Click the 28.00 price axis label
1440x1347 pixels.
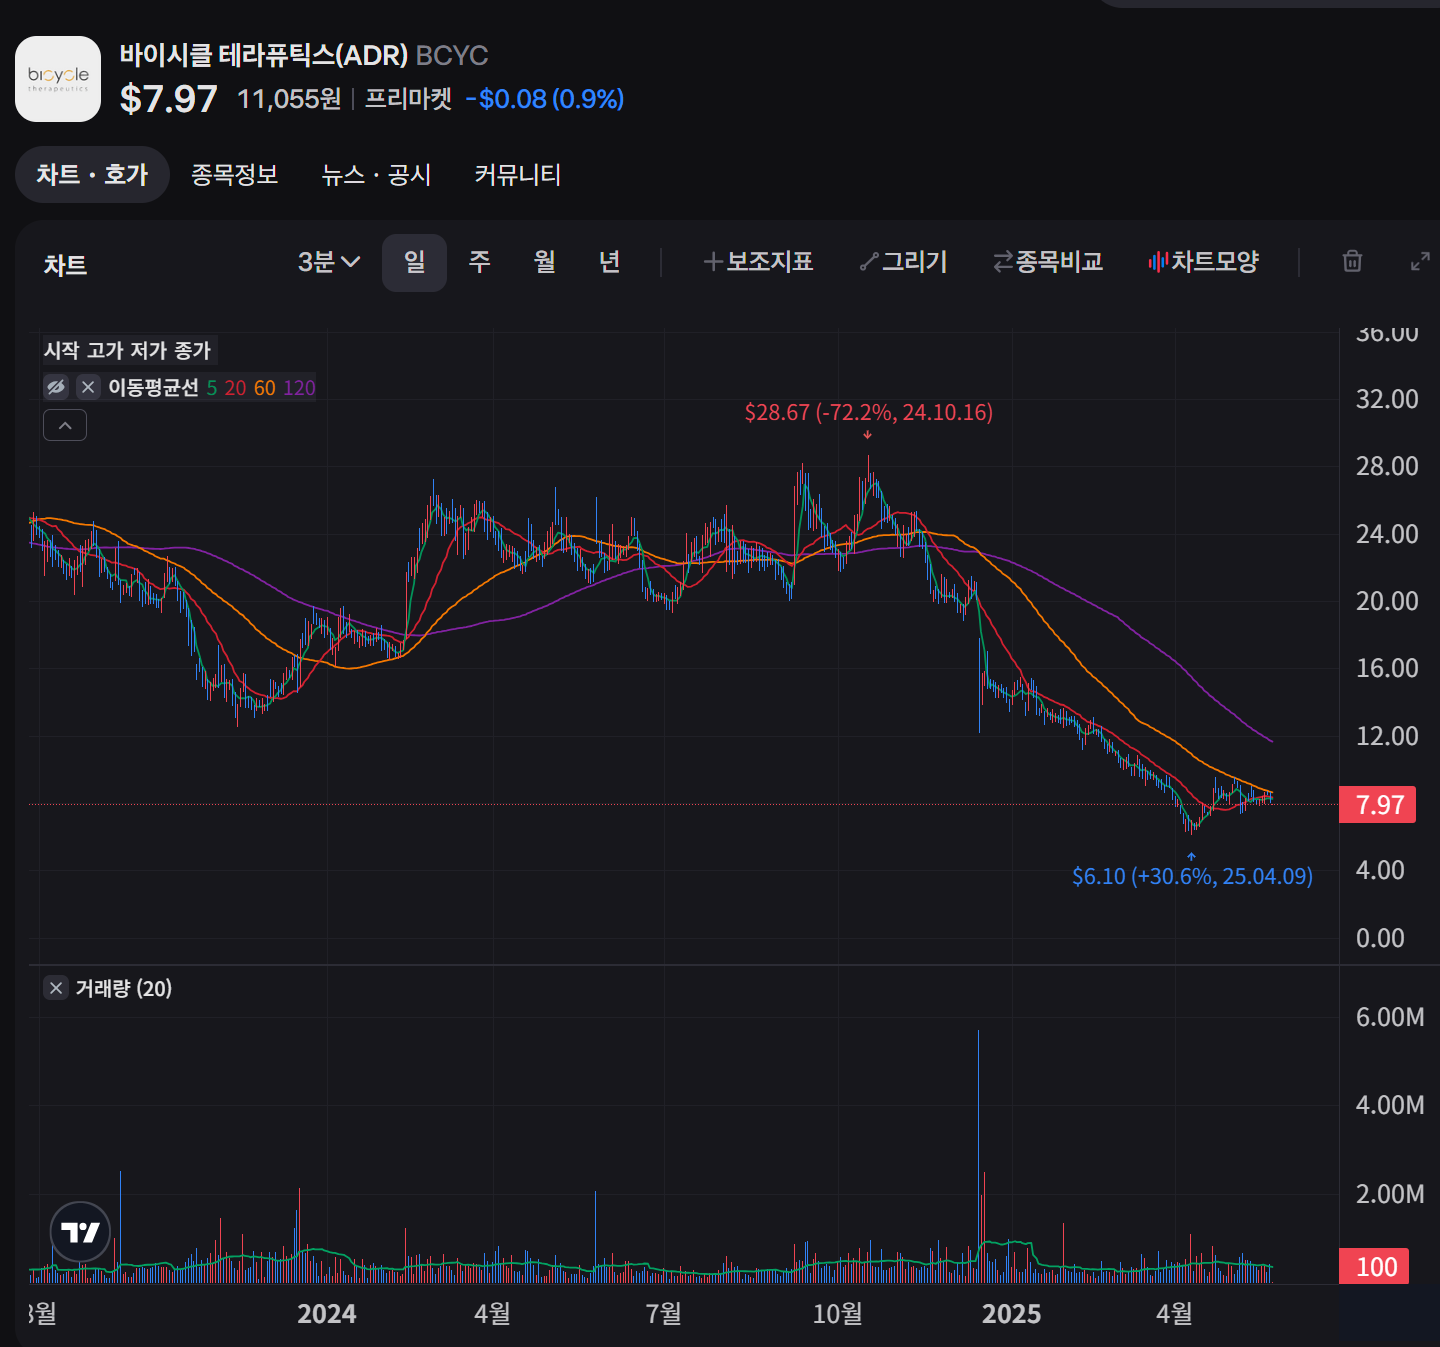(x=1387, y=466)
